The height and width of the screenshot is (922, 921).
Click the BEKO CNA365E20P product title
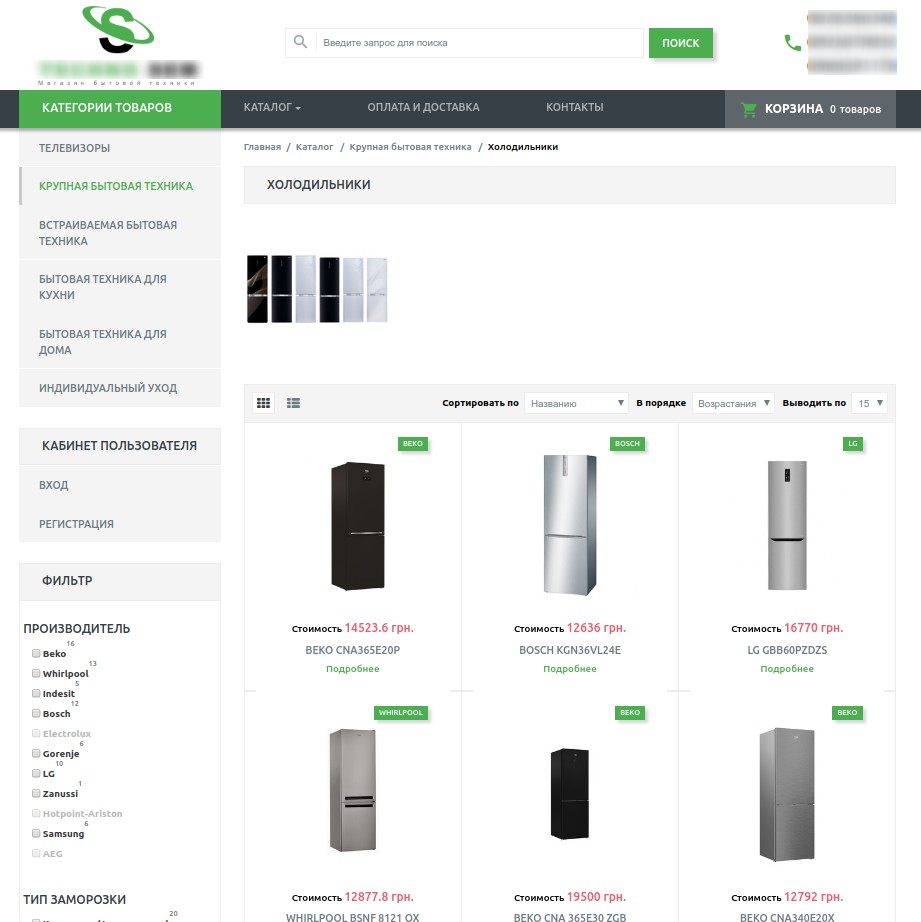coord(352,650)
